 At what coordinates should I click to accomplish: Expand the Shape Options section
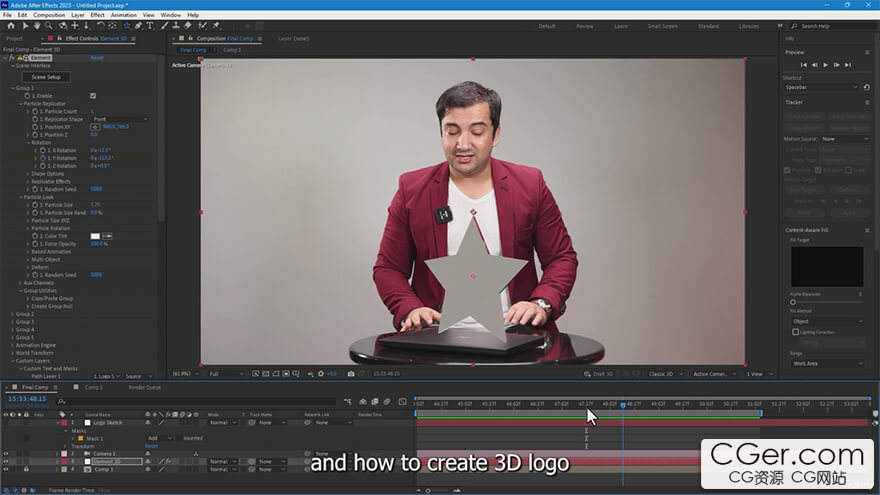(x=28, y=174)
